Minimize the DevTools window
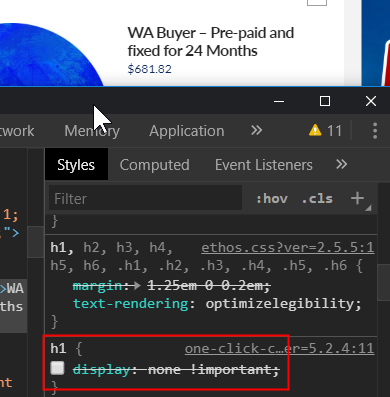The width and height of the screenshot is (390, 397). coord(279,101)
